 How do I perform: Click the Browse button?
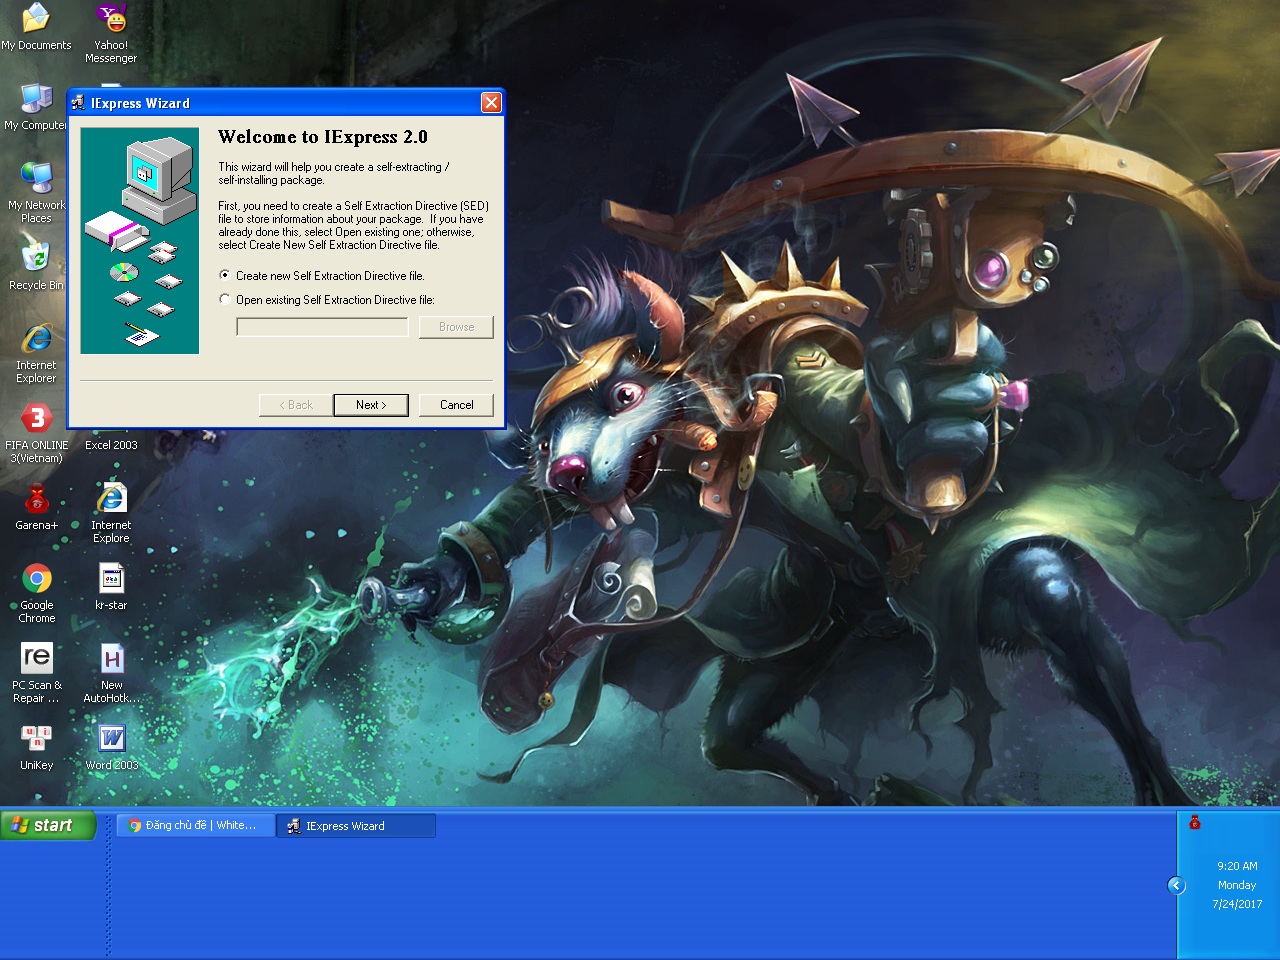[456, 327]
